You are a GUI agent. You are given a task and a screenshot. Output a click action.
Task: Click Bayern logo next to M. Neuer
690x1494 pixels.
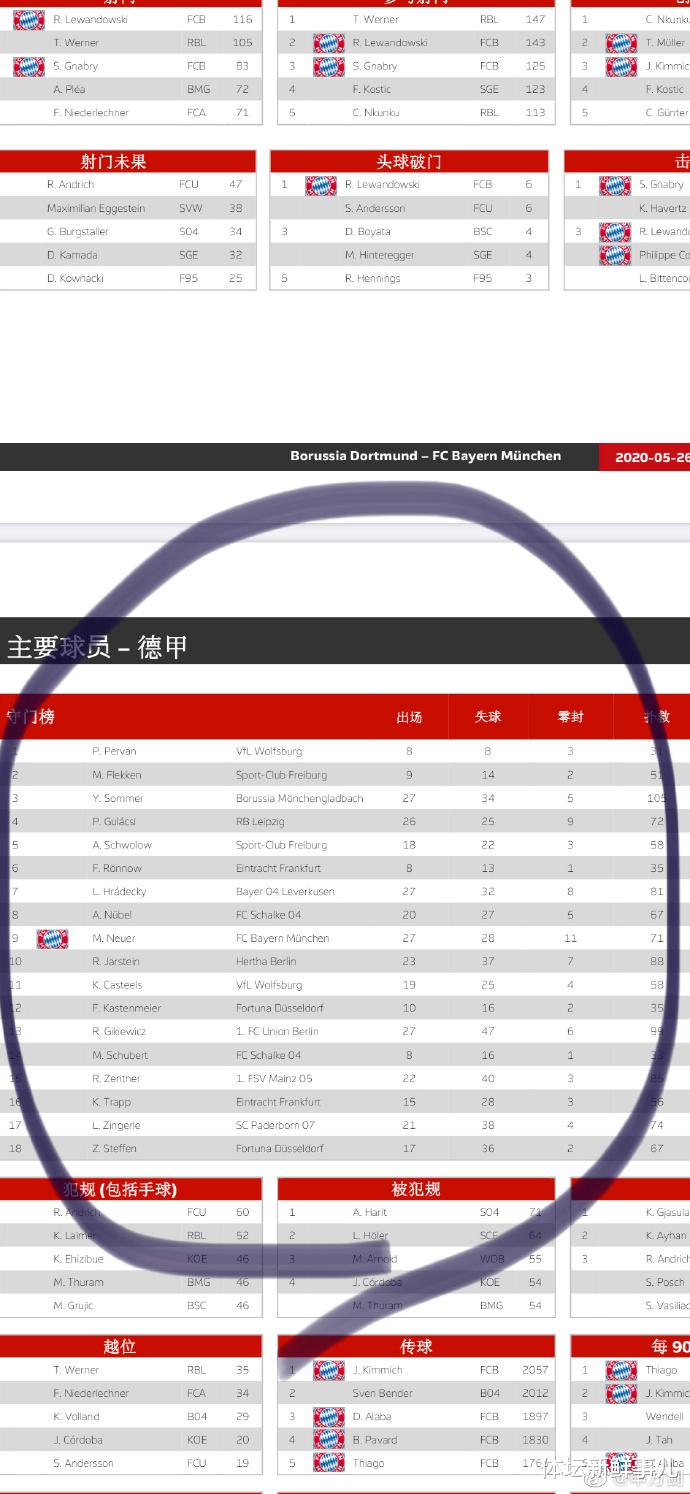click(52, 938)
